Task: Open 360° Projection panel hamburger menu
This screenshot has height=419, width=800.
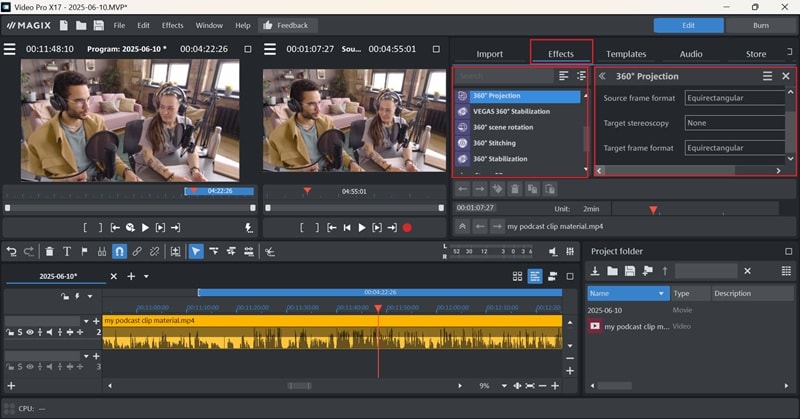Action: click(x=767, y=76)
